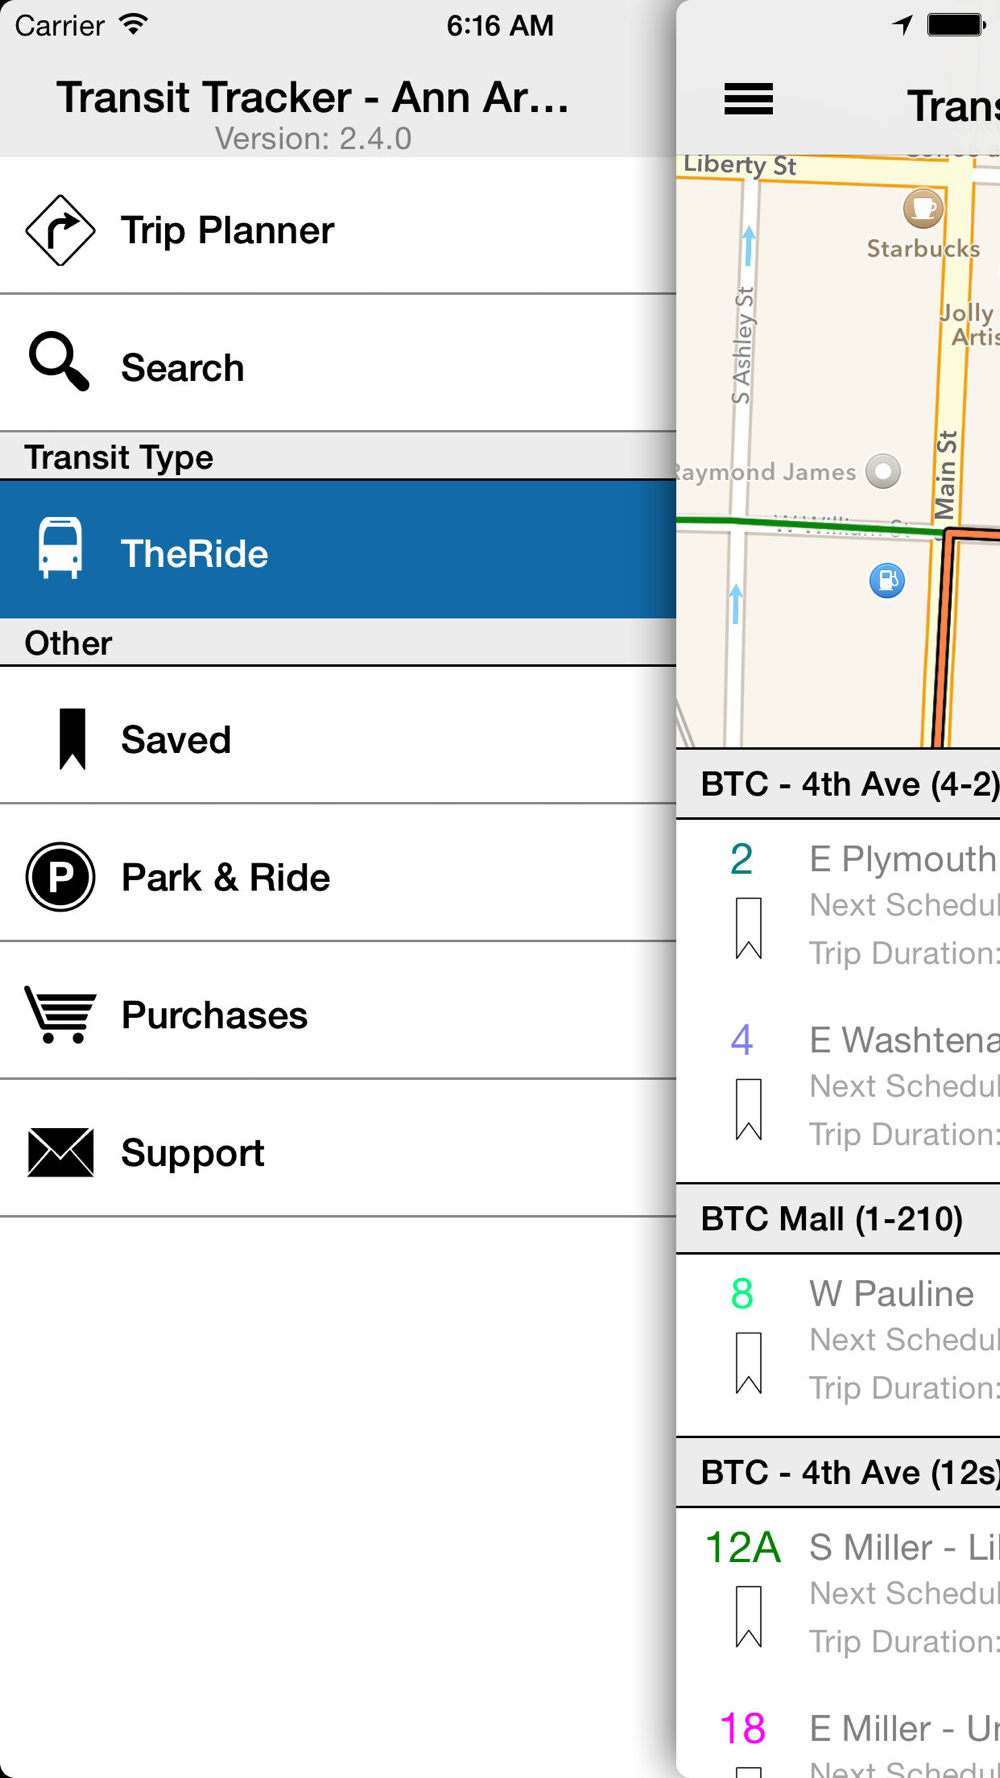Toggle bookmark for route 12A S Miller
Image resolution: width=1000 pixels, height=1778 pixels.
[x=748, y=1617]
